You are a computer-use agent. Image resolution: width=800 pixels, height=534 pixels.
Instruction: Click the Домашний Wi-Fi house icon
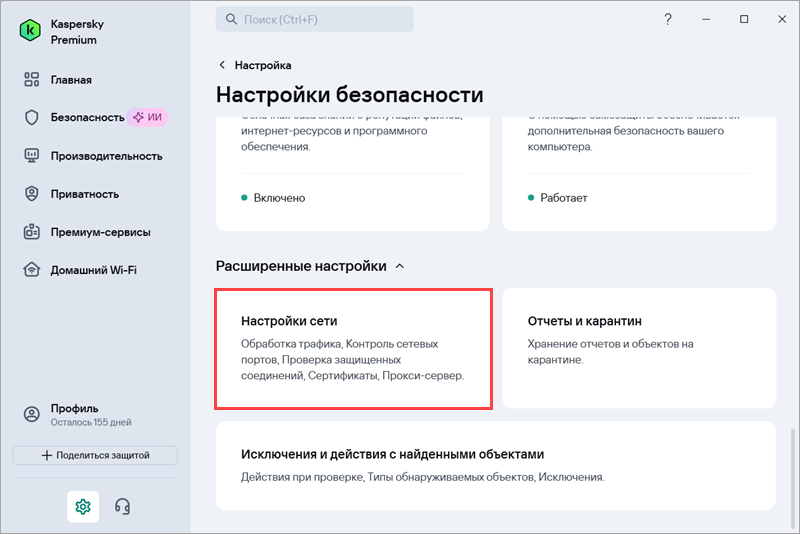coord(32,269)
